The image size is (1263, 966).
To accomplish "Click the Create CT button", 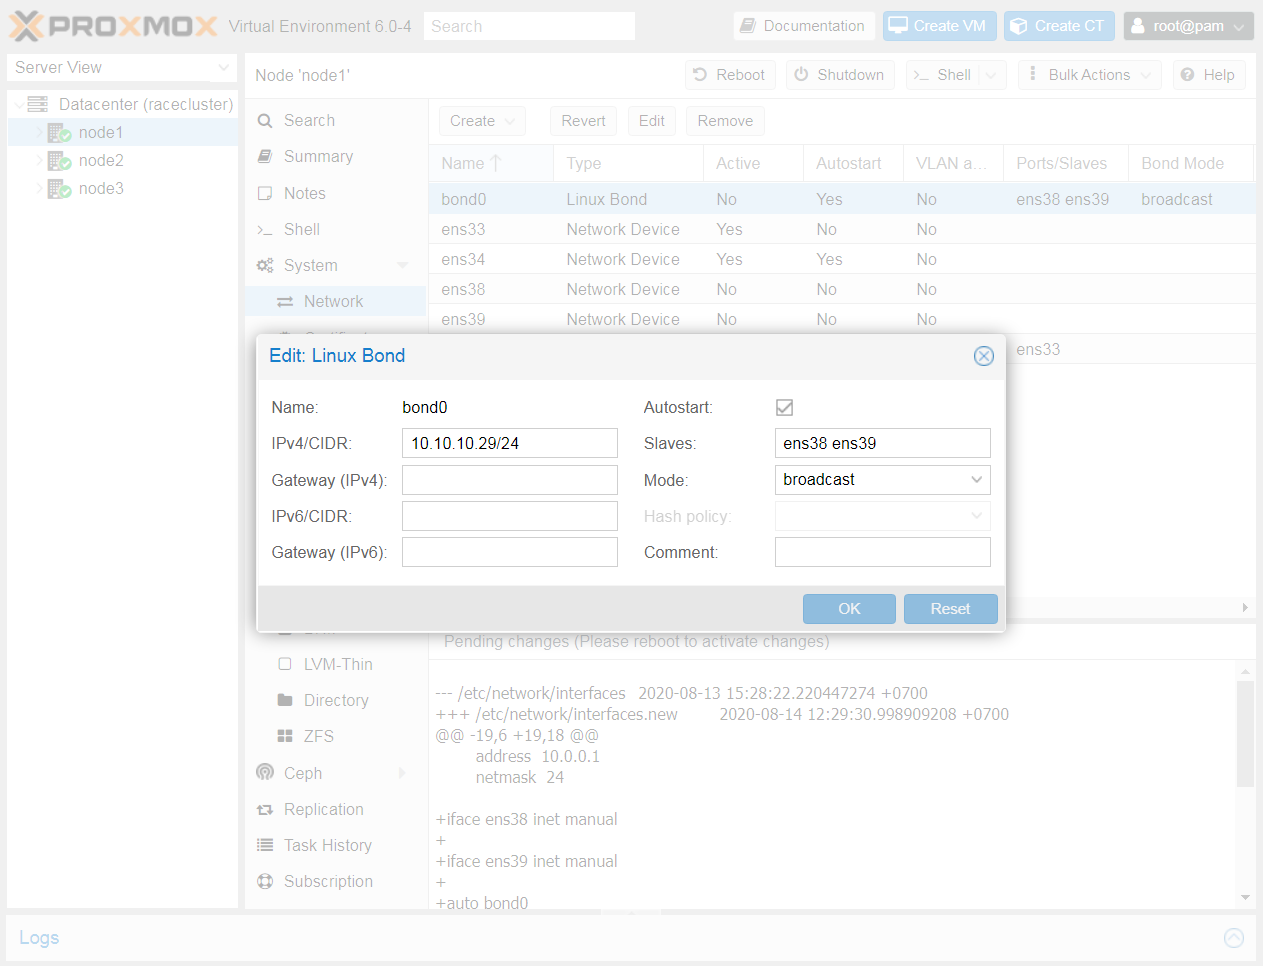I will (1059, 26).
